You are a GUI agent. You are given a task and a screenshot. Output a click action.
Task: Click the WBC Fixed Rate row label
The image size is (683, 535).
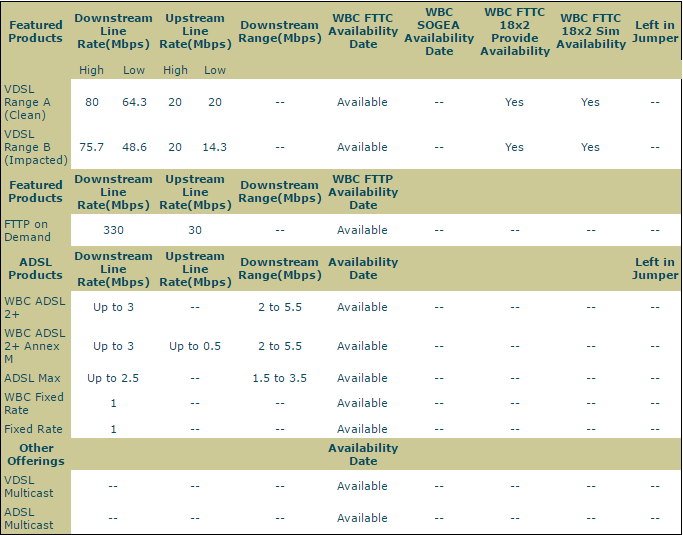tap(34, 403)
